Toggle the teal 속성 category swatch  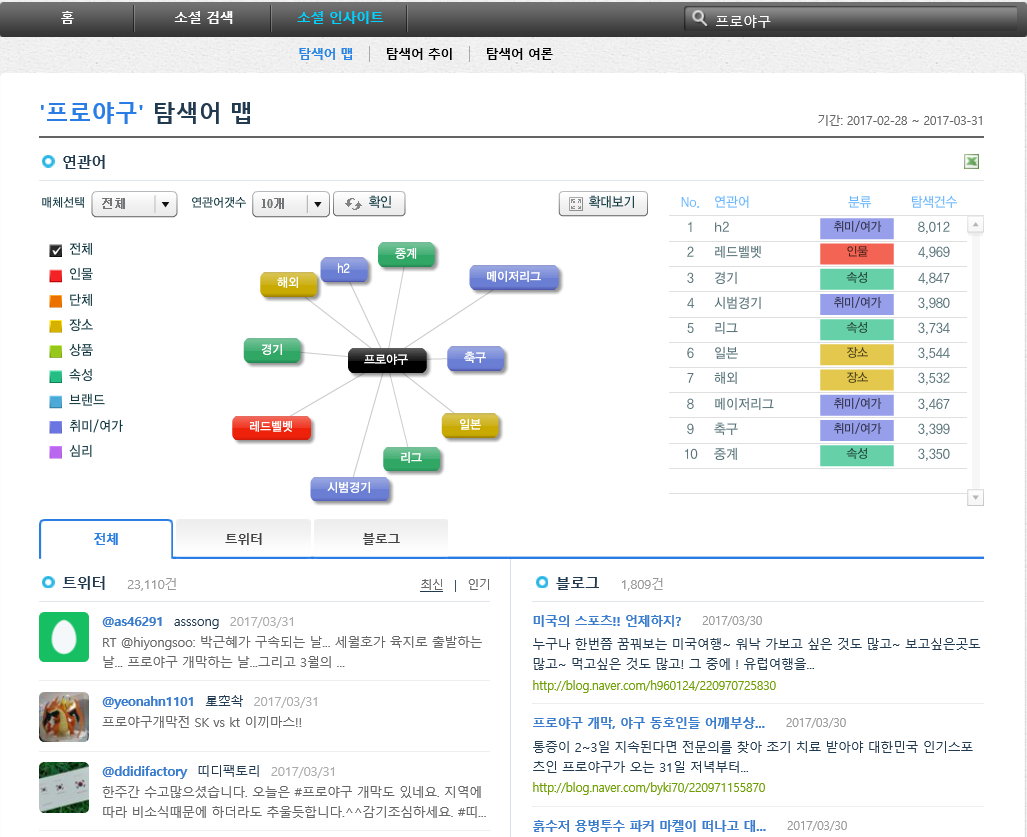[56, 377]
